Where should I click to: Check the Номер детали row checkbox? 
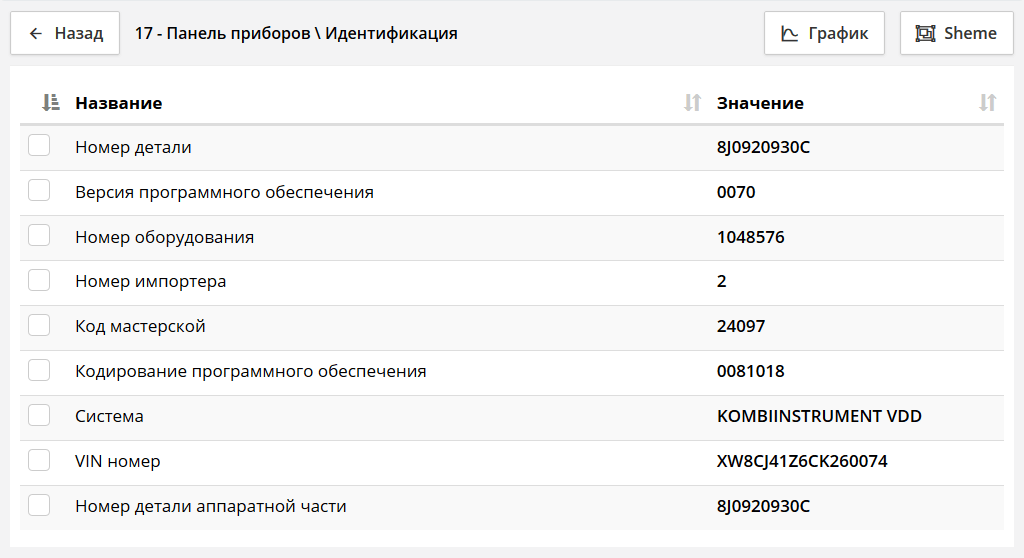click(39, 146)
